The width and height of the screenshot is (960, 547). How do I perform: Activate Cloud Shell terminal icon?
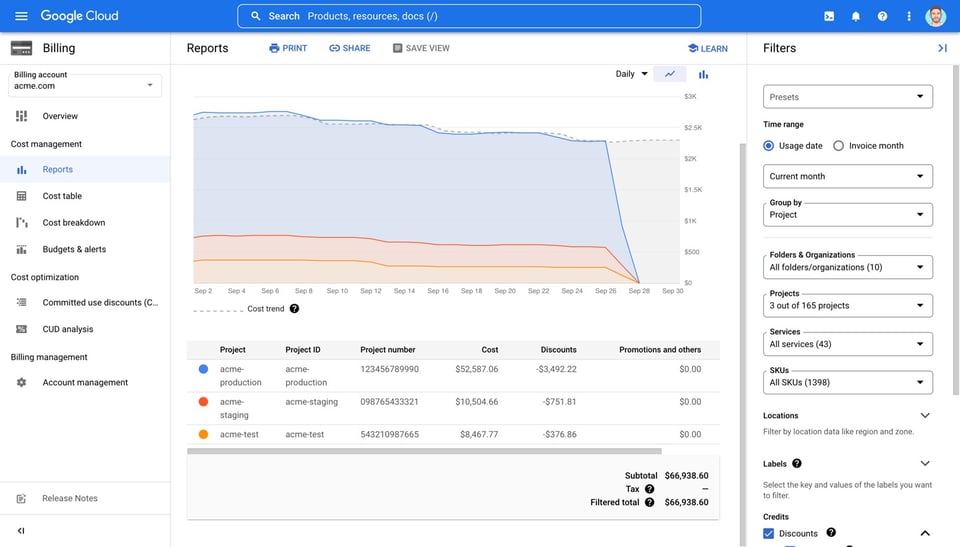[x=829, y=17]
